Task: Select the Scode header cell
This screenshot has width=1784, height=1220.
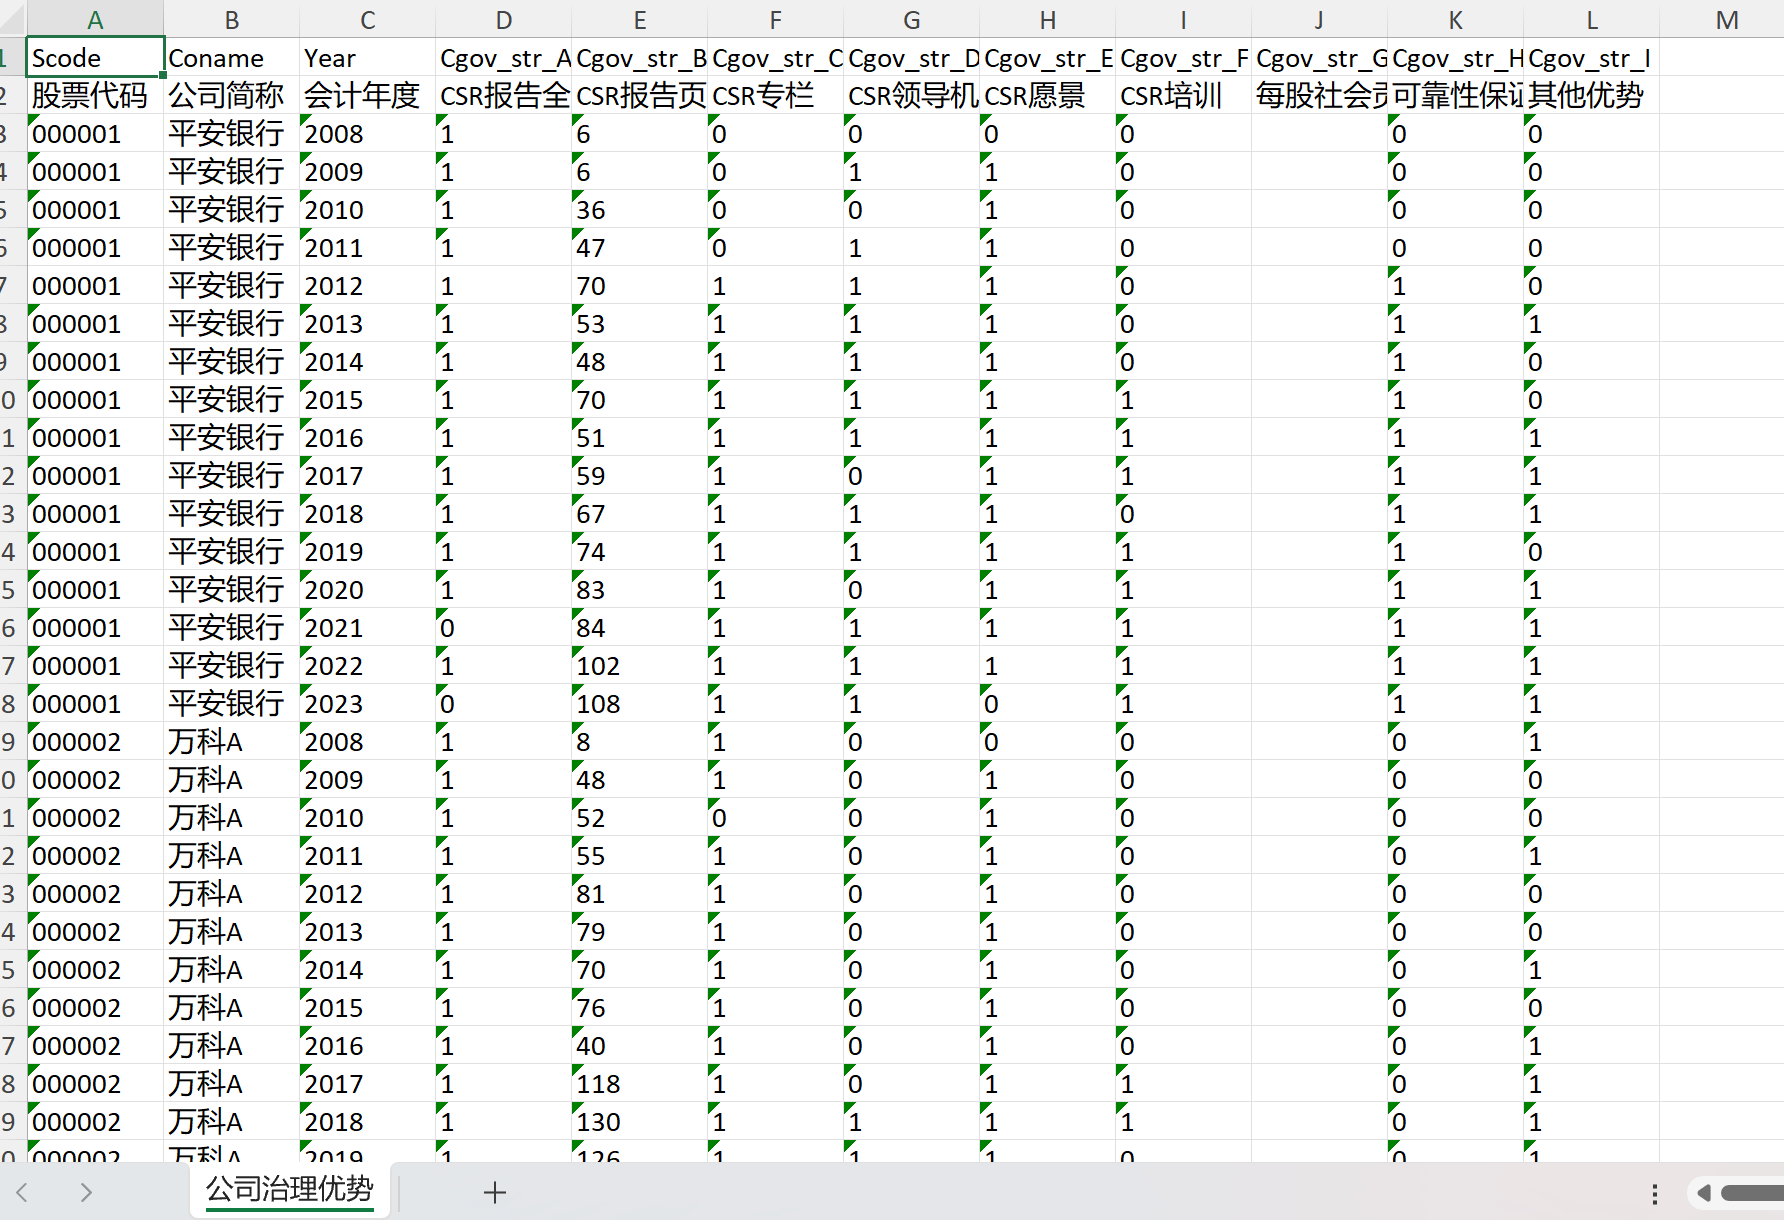Action: (95, 57)
